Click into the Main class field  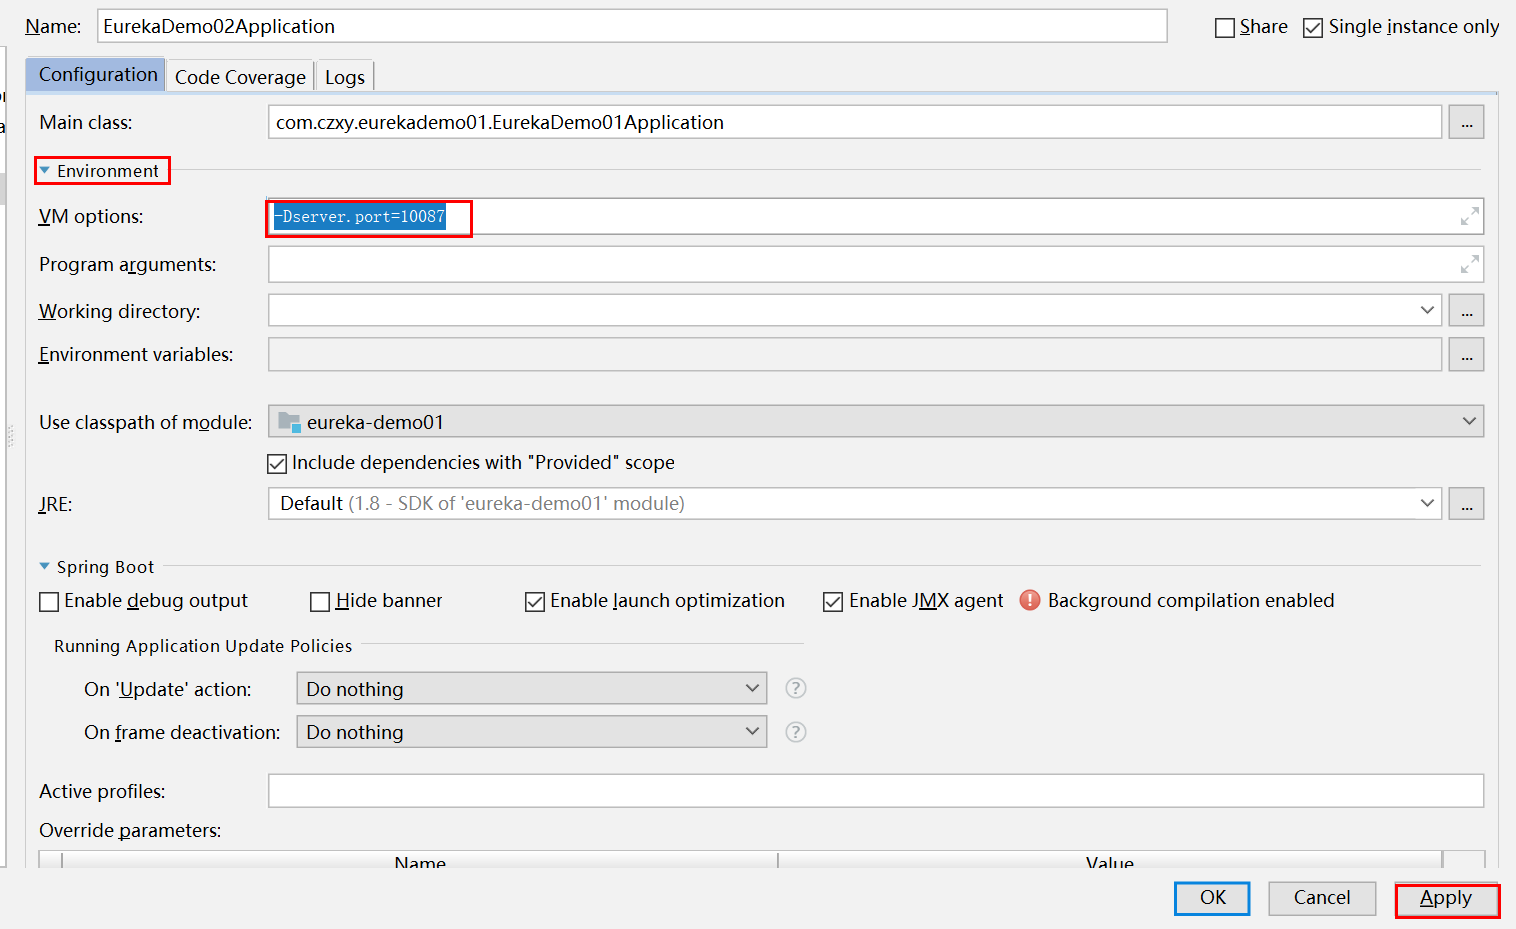[x=855, y=122]
